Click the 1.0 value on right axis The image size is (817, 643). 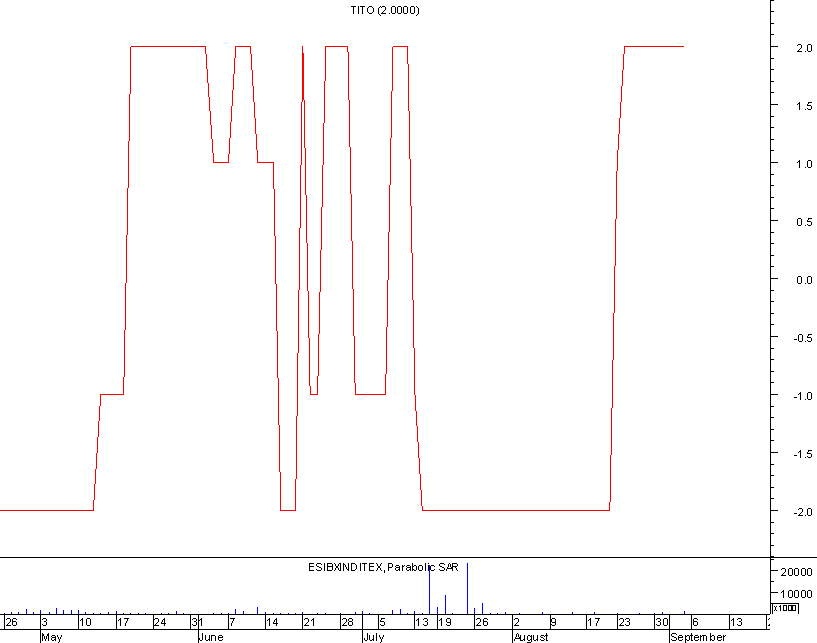(804, 164)
